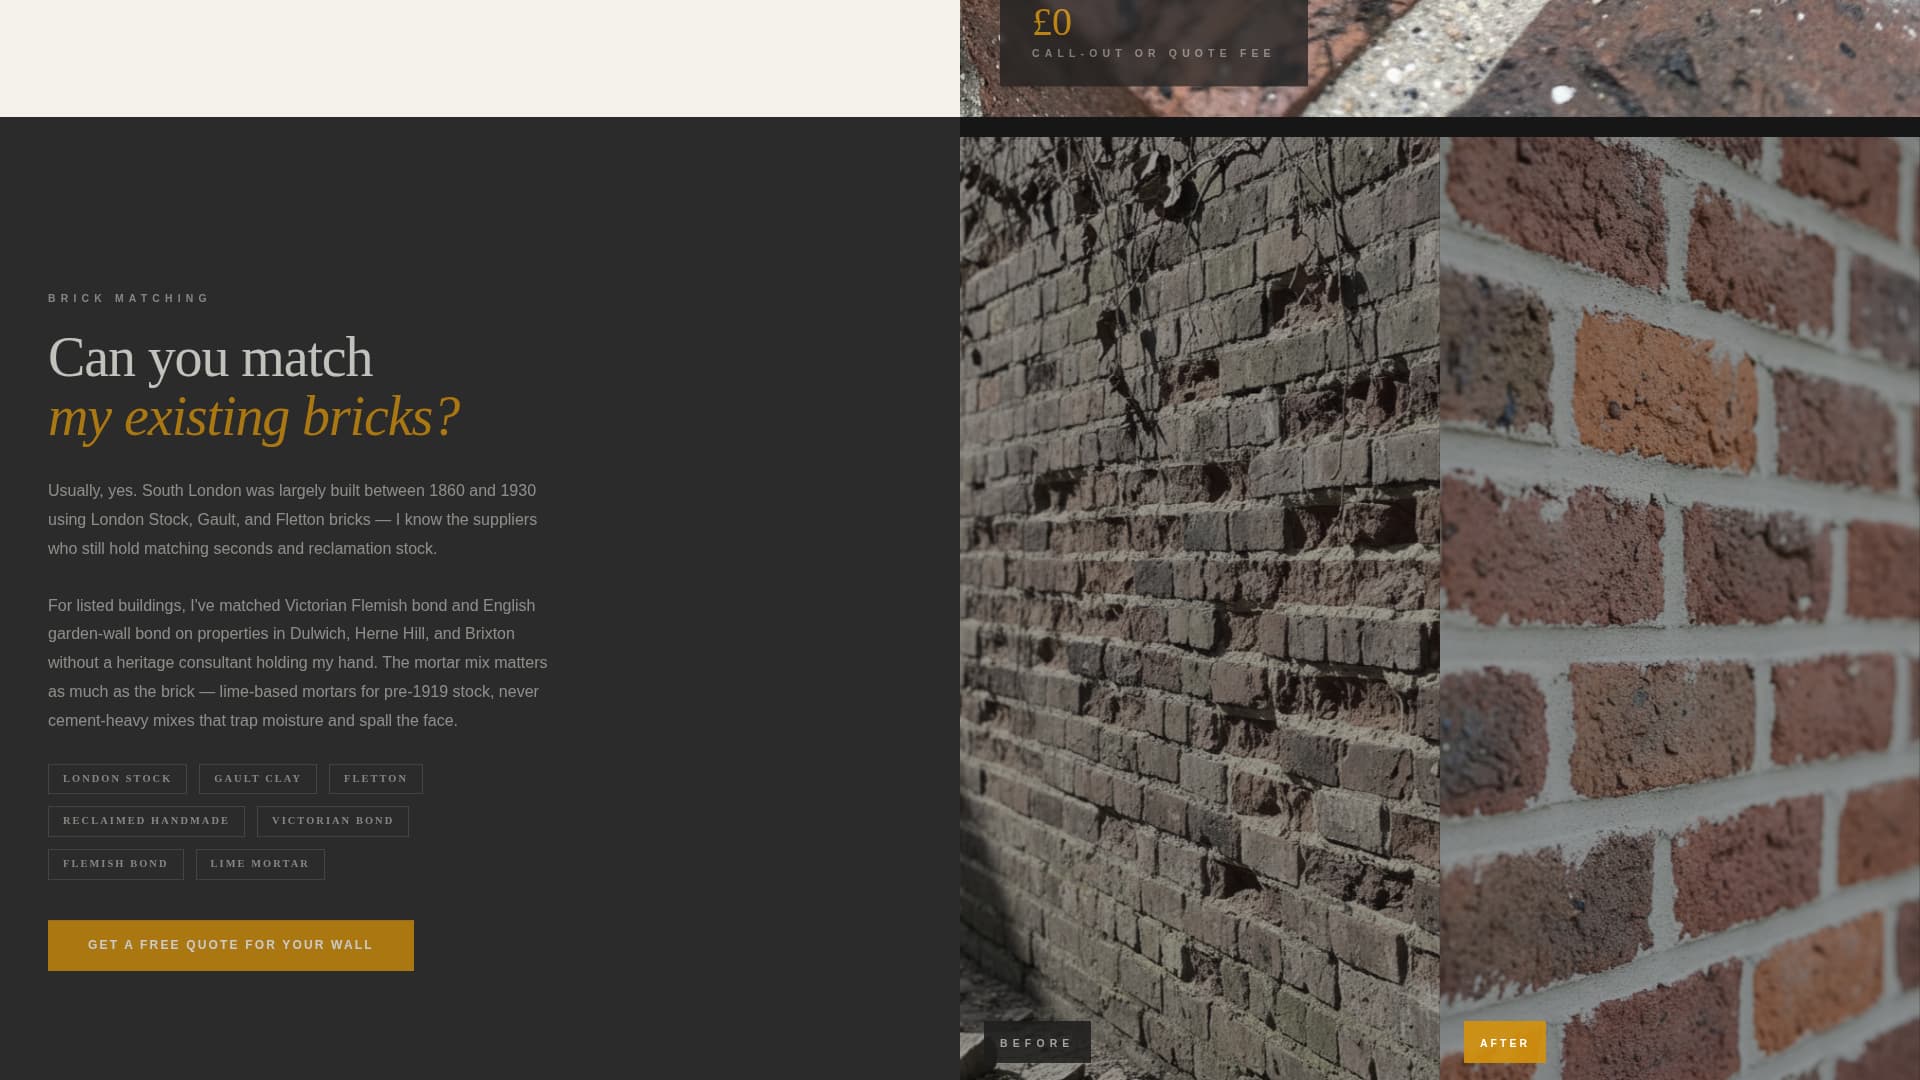This screenshot has height=1080, width=1920.
Task: Select the Fletton tag
Action: click(x=376, y=779)
